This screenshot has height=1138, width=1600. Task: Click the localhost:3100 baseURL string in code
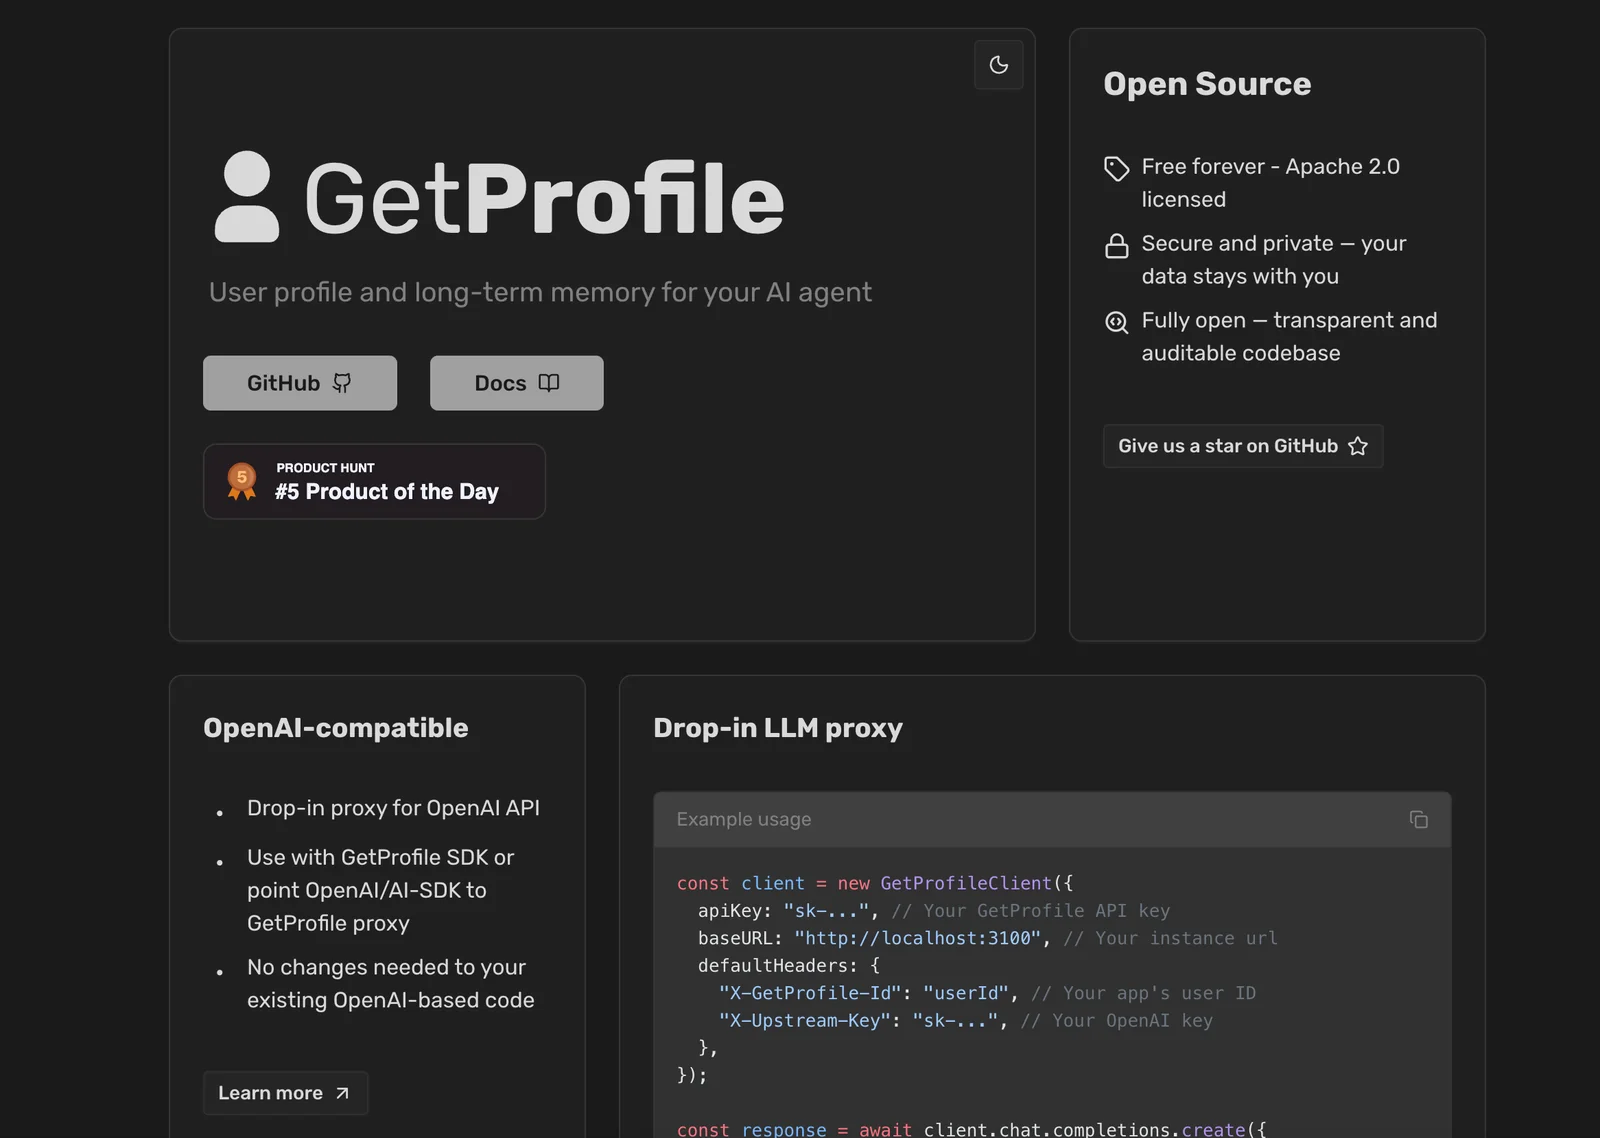click(917, 938)
